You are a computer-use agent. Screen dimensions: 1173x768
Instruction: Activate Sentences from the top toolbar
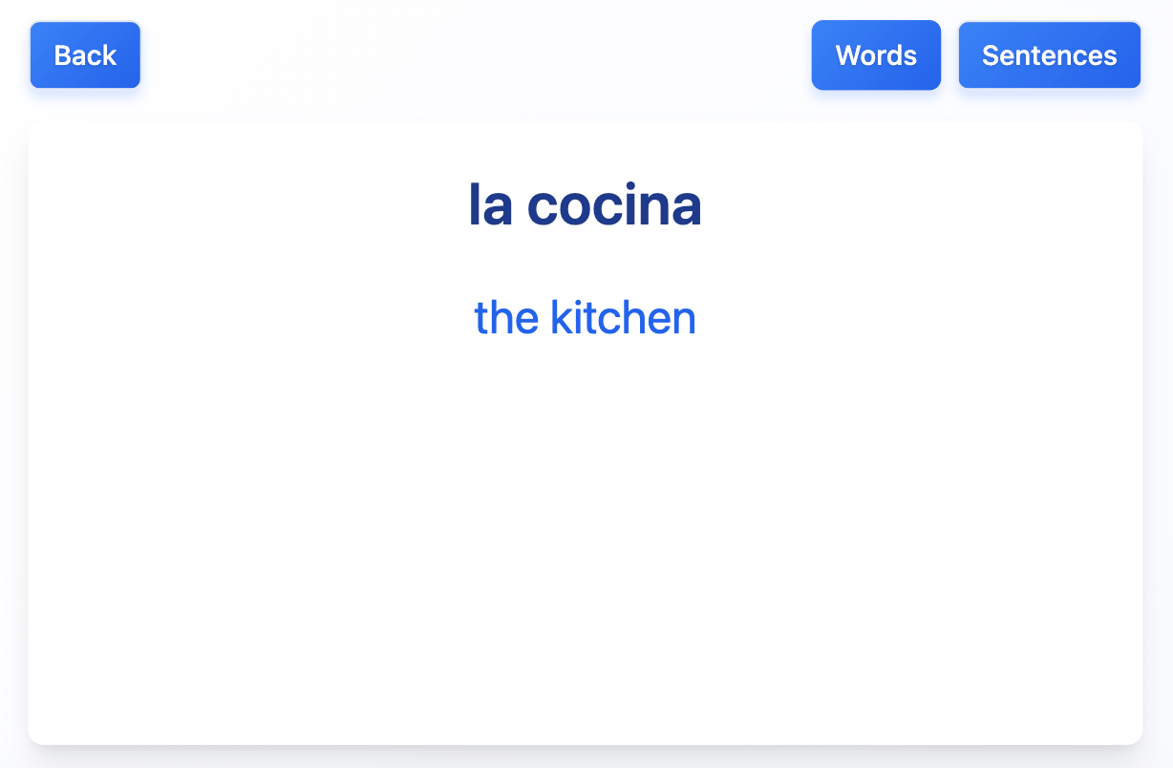tap(1049, 55)
